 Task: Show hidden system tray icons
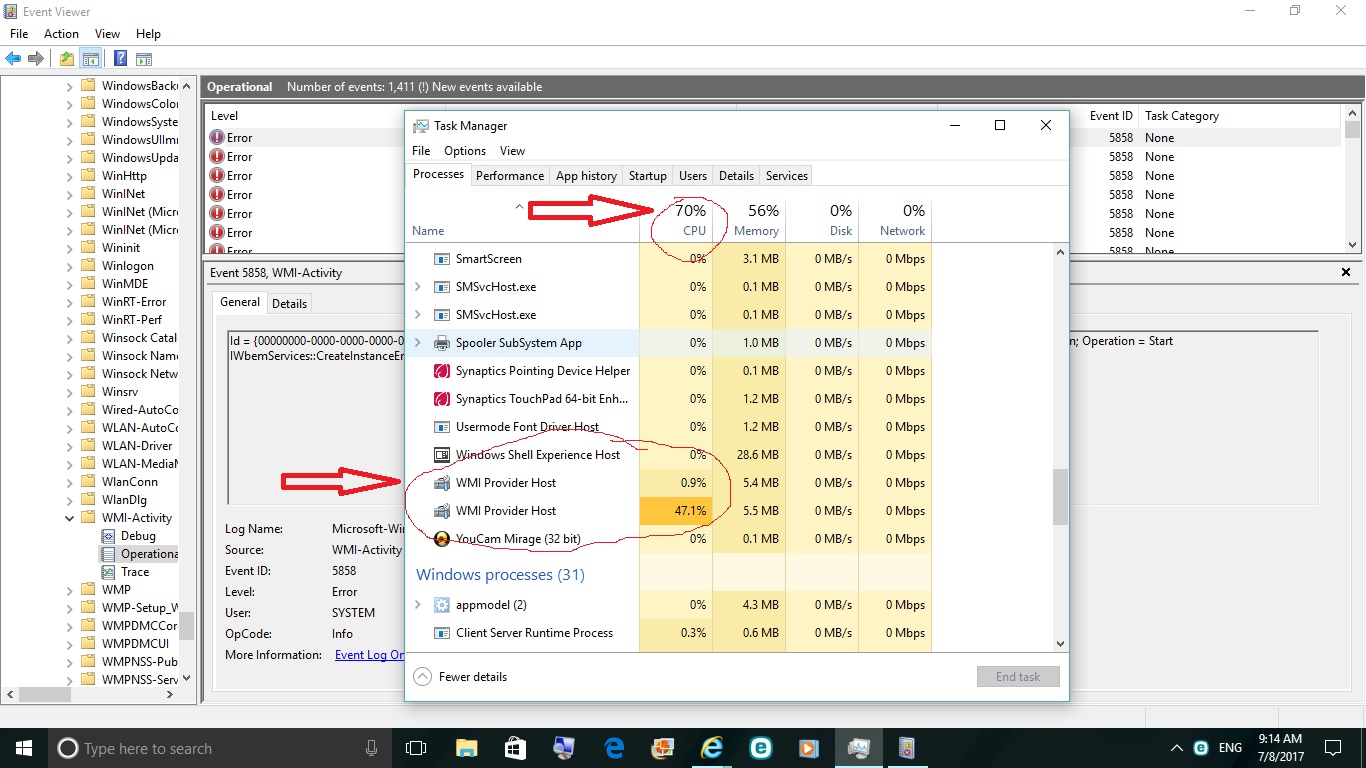coord(1176,748)
